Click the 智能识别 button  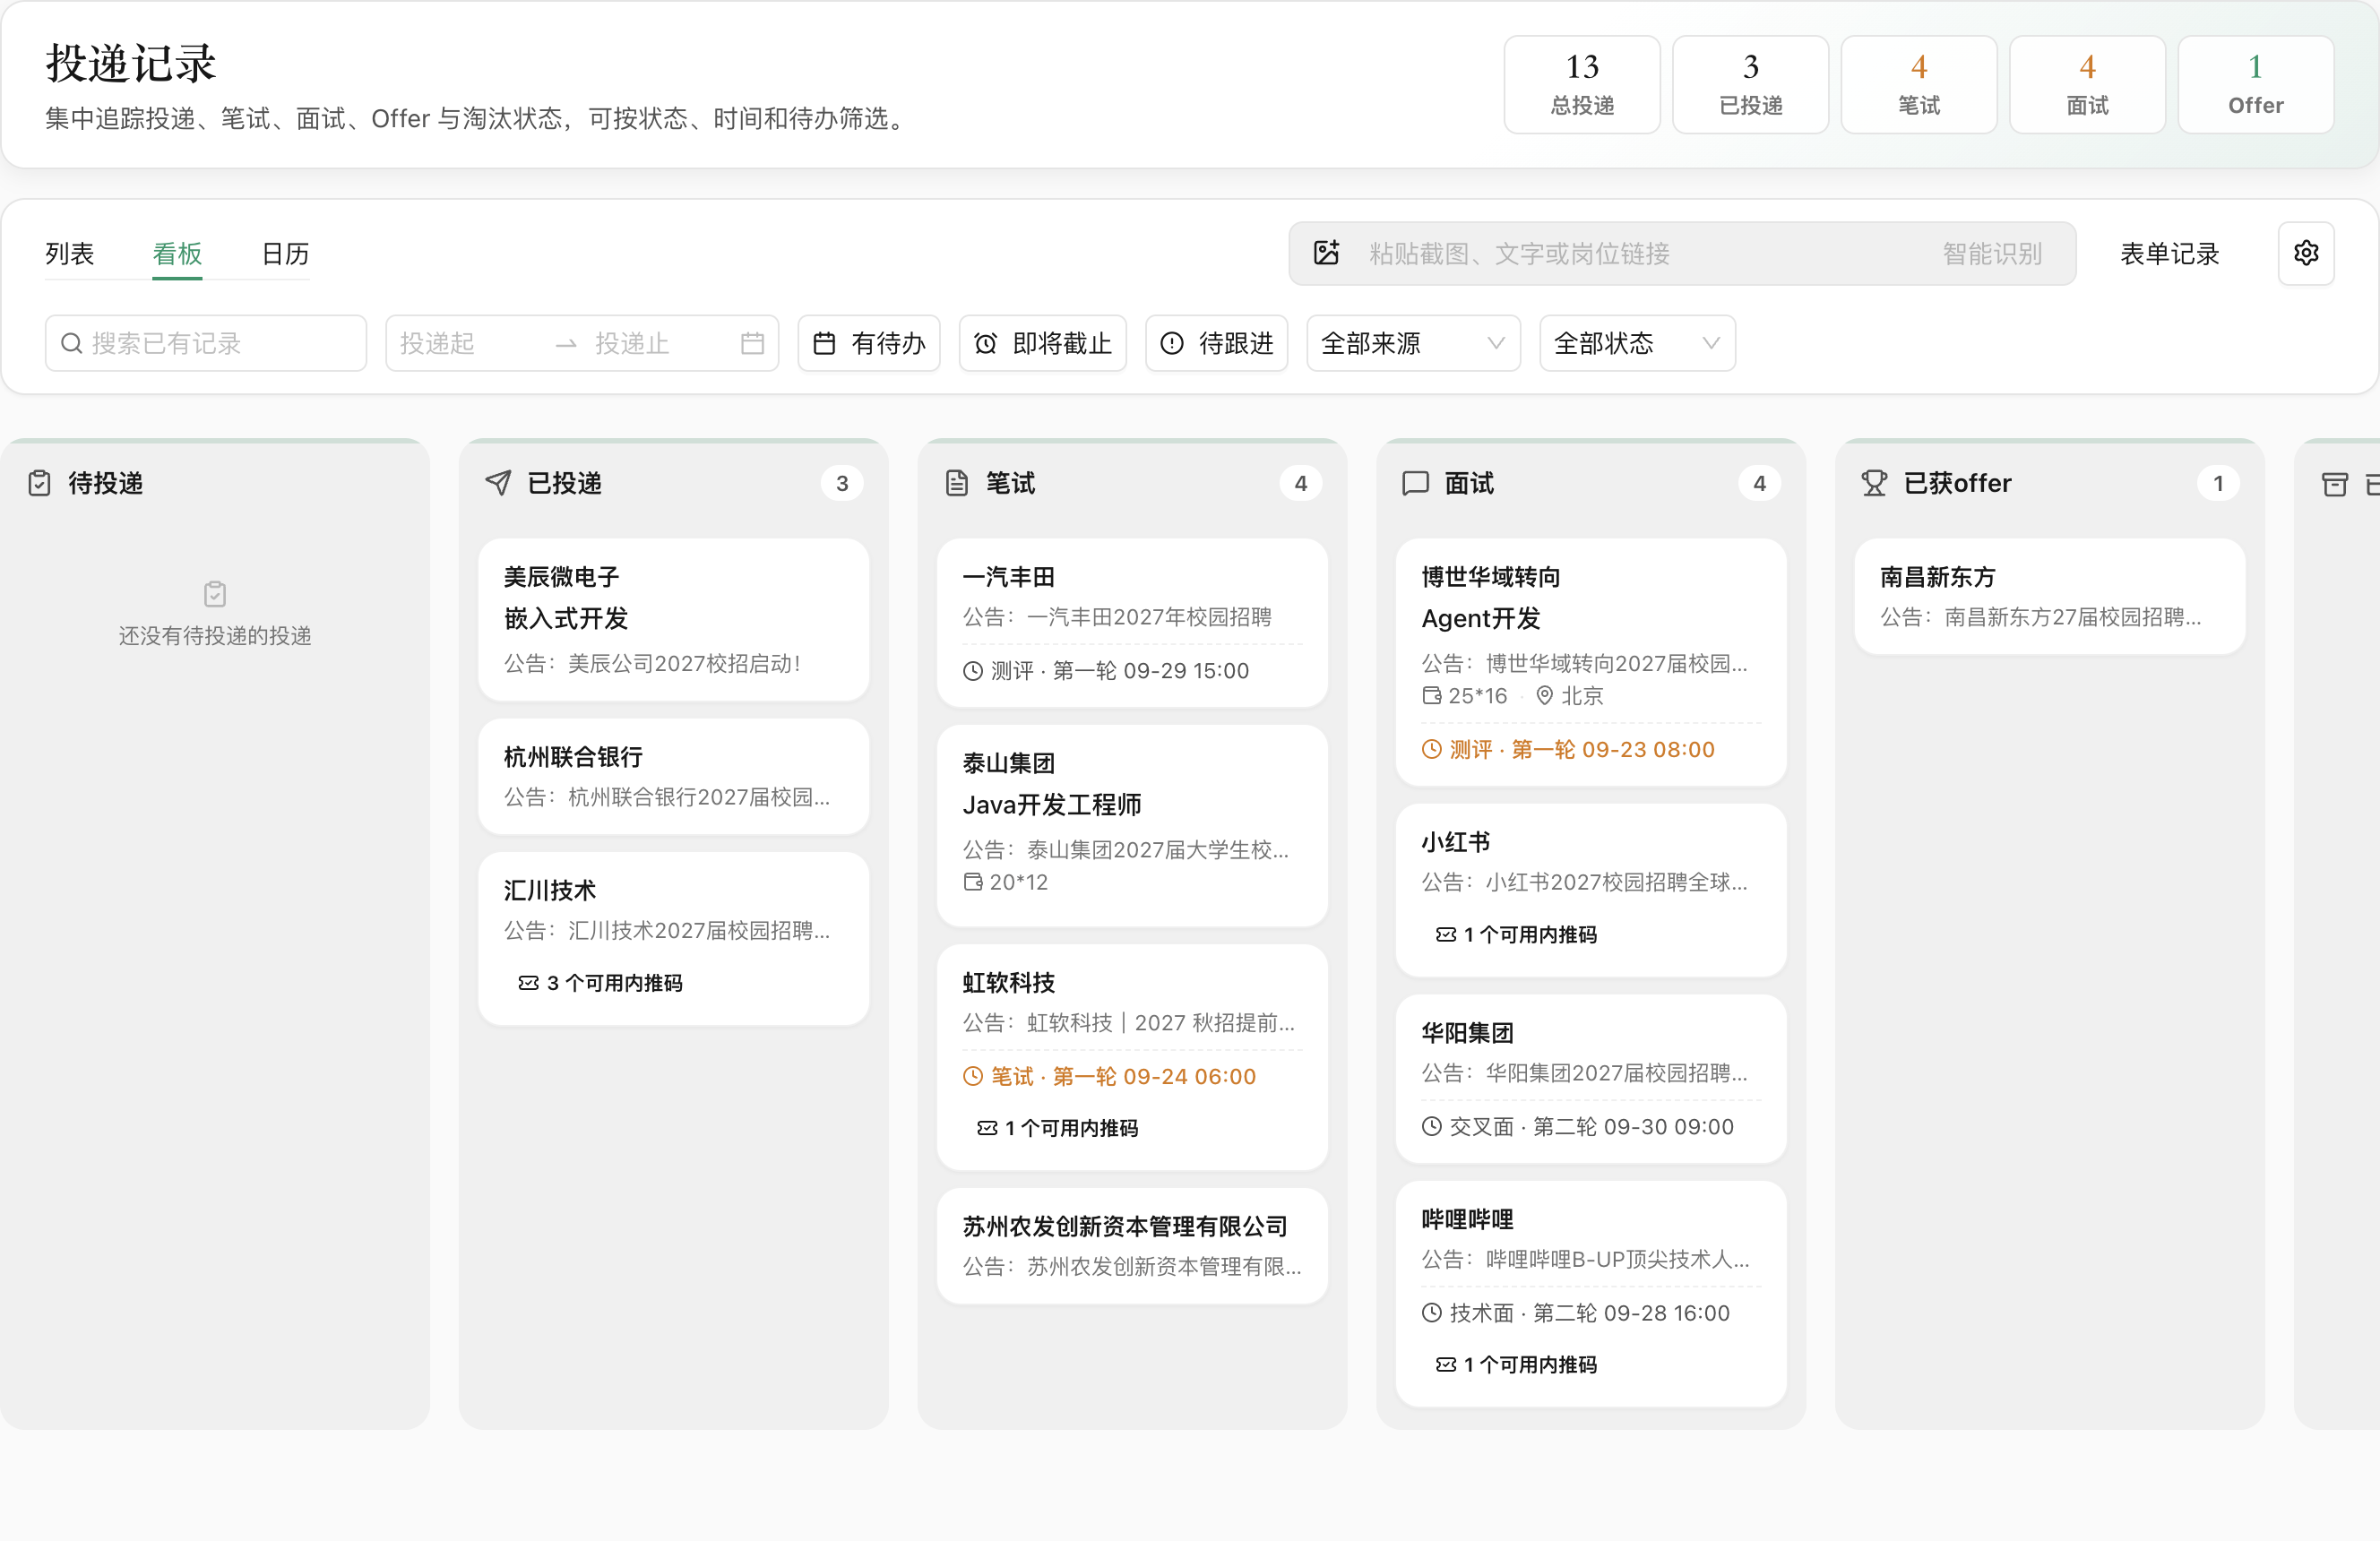pyautogui.click(x=1992, y=254)
